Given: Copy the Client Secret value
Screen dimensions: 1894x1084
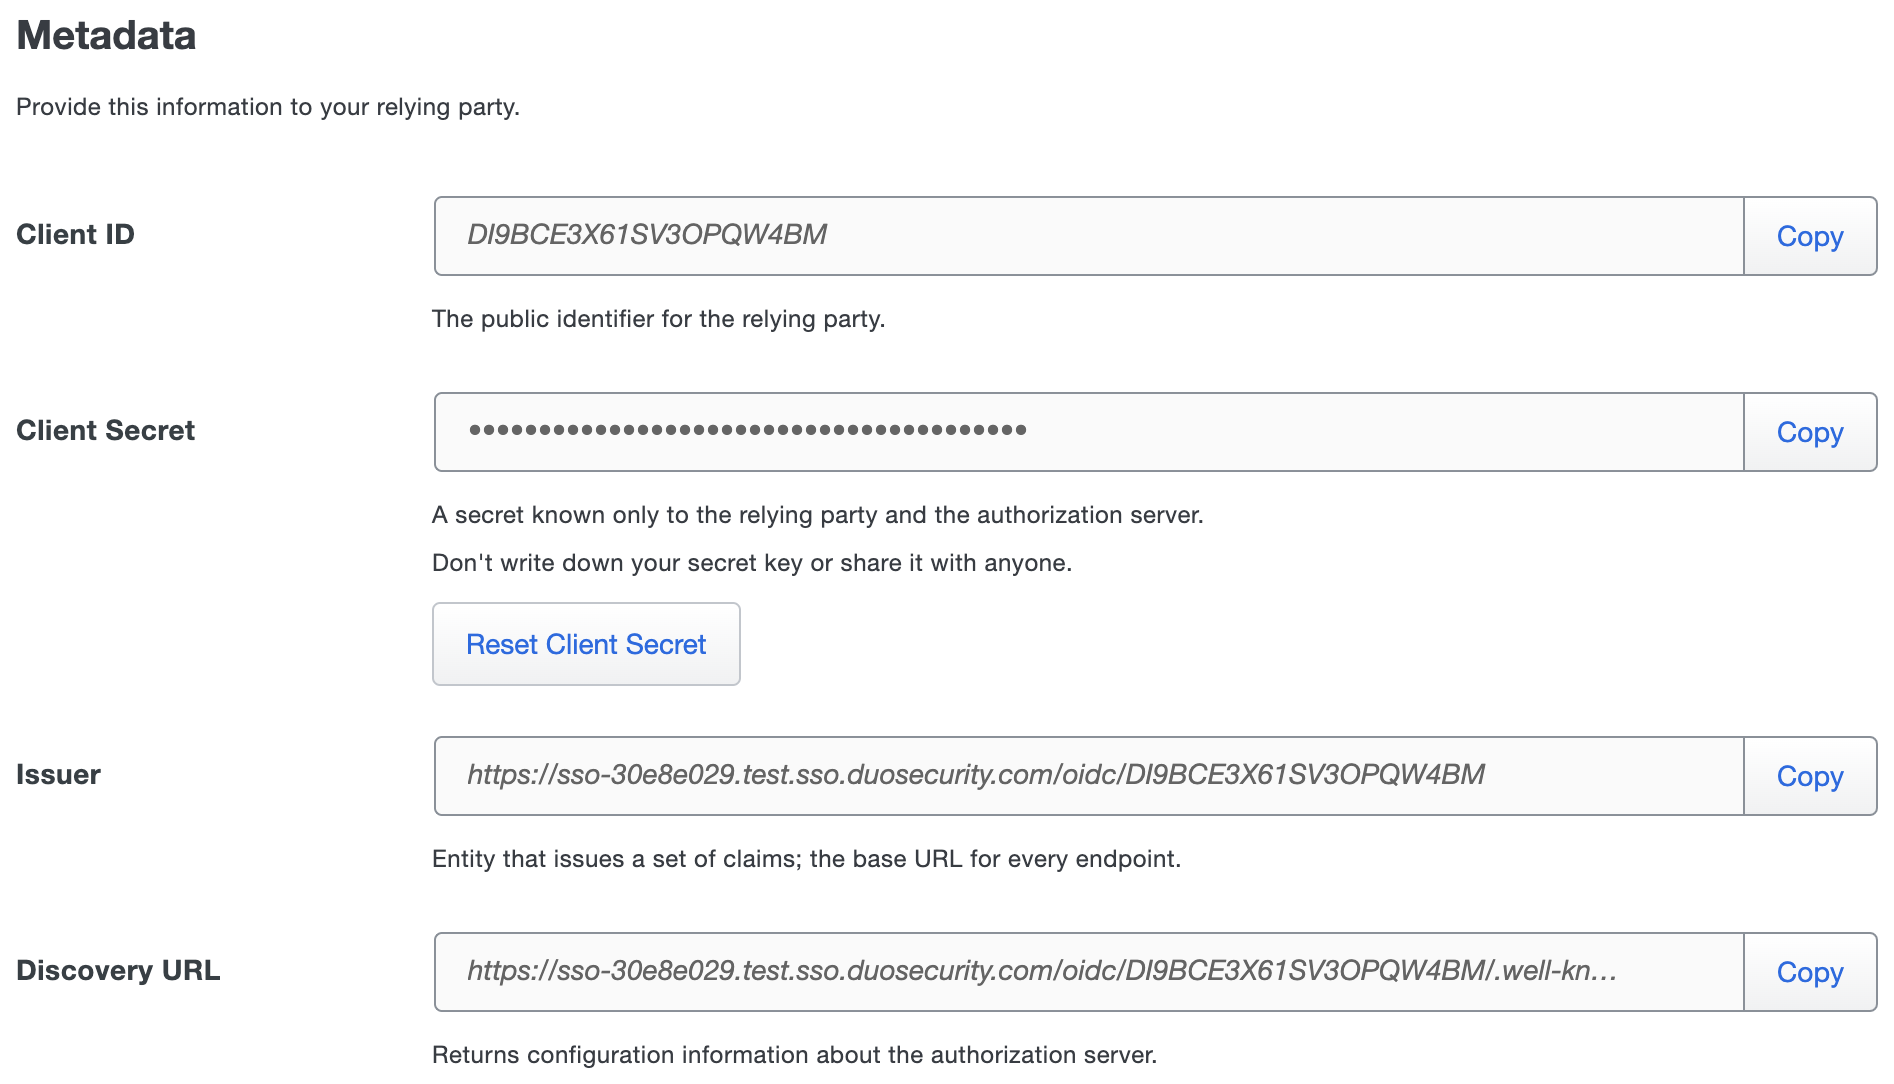Looking at the screenshot, I should tap(1808, 431).
